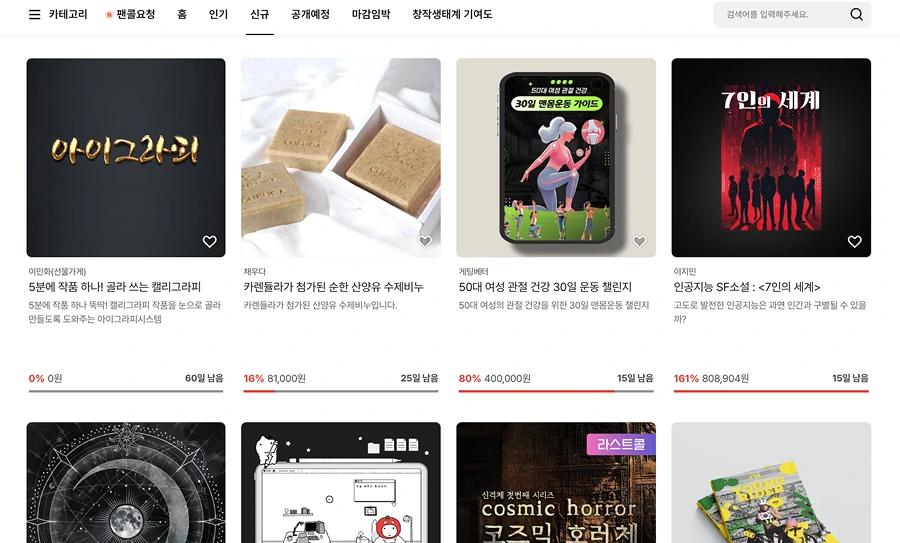This screenshot has width=900, height=543.
Task: Click the red N badge beside 팬콜요청
Action: point(109,15)
